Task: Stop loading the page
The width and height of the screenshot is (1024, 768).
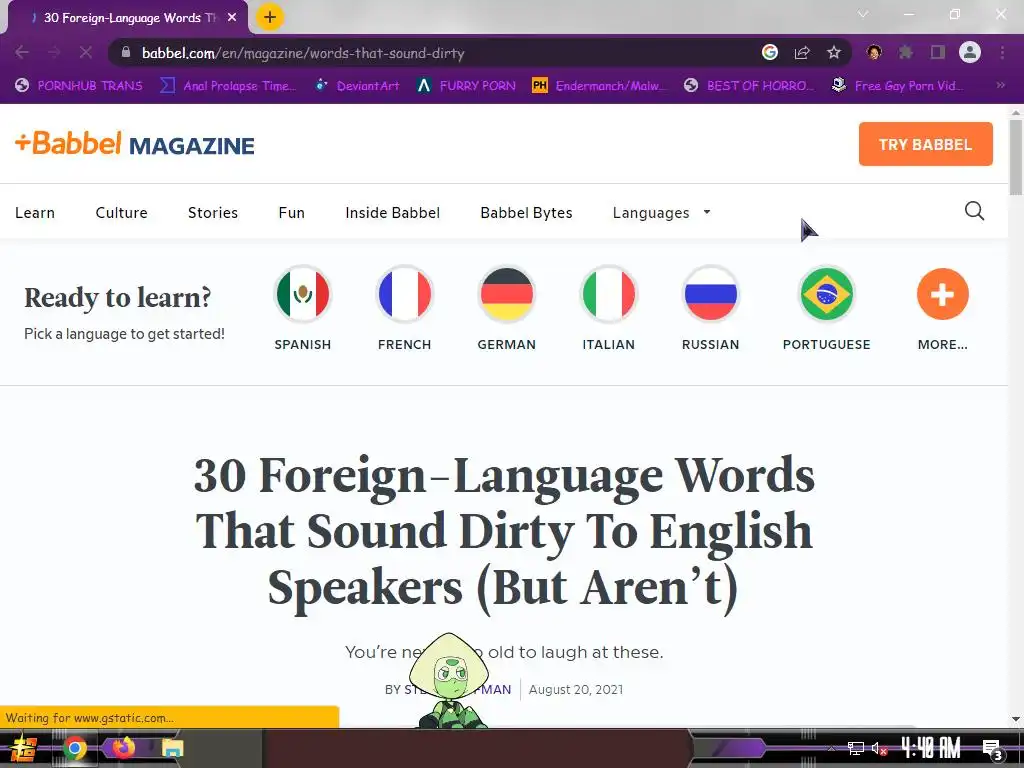Action: [x=86, y=52]
